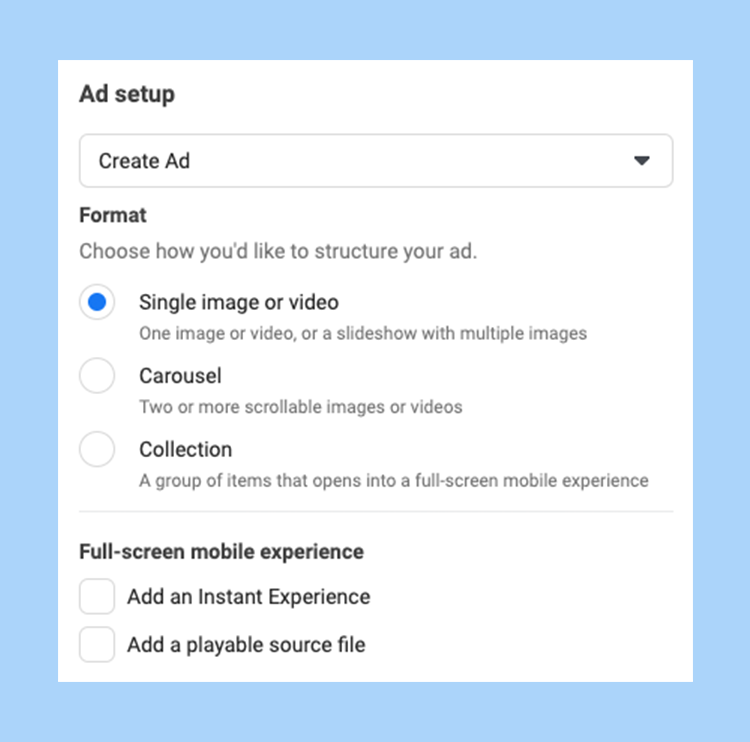Click the Create Ad dropdown arrow
The height and width of the screenshot is (742, 750).
(641, 161)
